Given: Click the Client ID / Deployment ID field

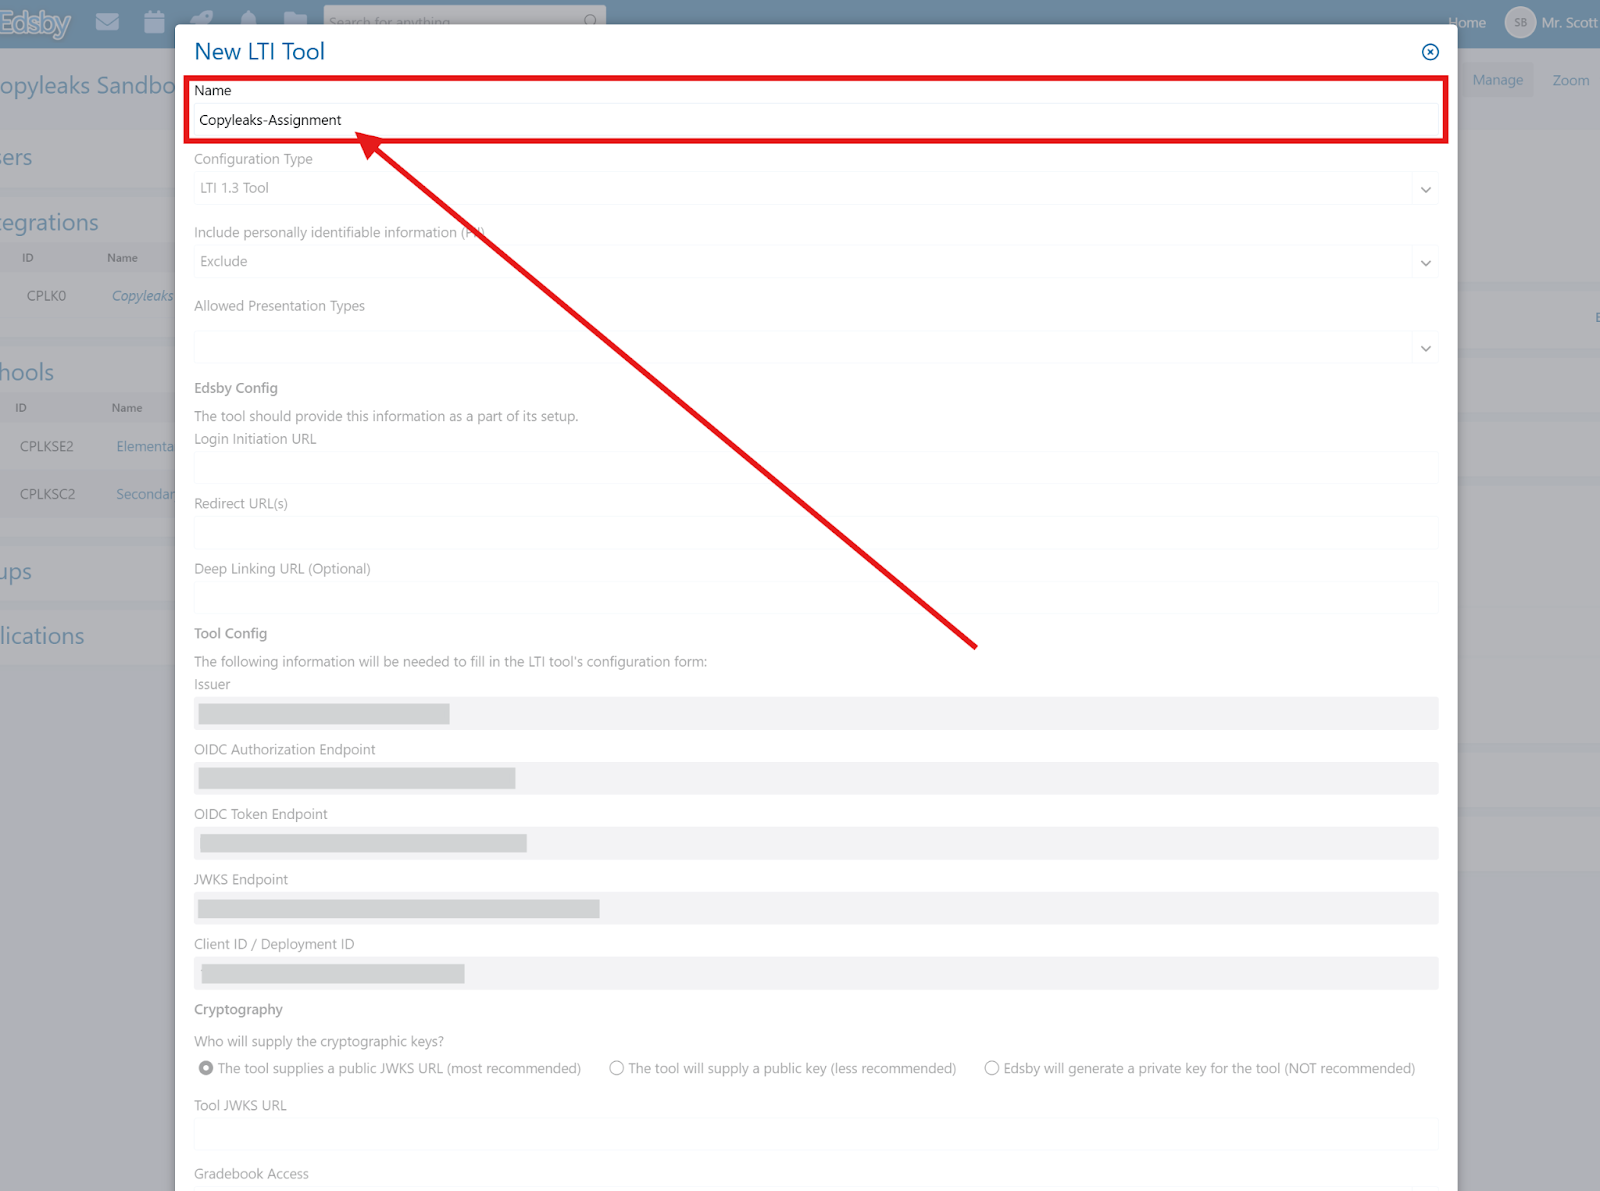Looking at the screenshot, I should click(x=816, y=973).
